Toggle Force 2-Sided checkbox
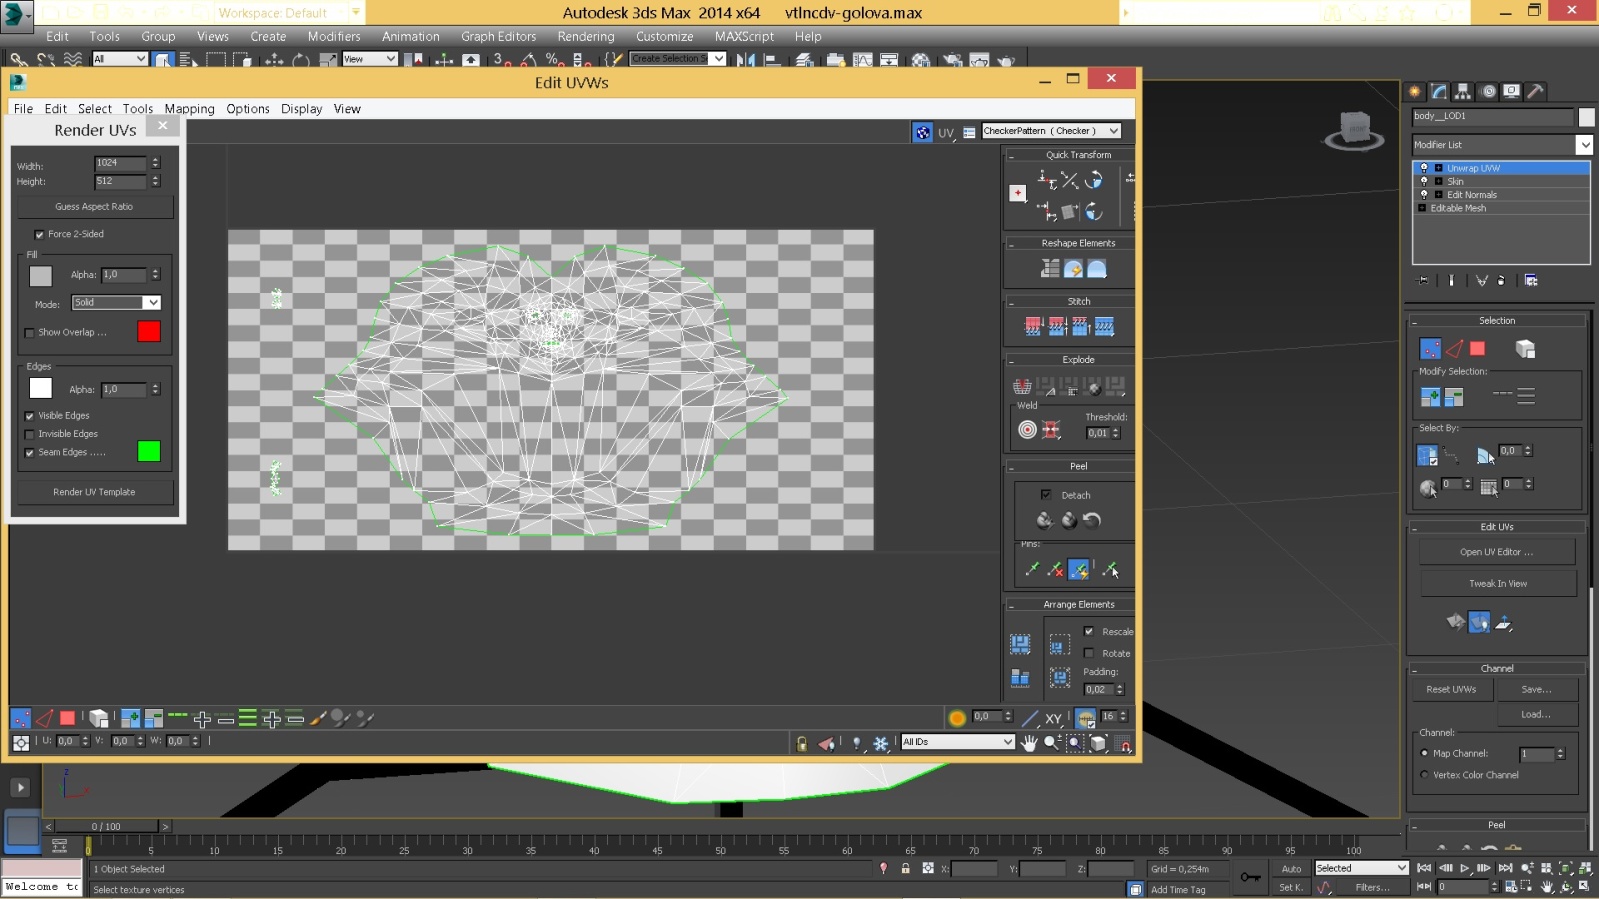1599x899 pixels. (x=39, y=234)
